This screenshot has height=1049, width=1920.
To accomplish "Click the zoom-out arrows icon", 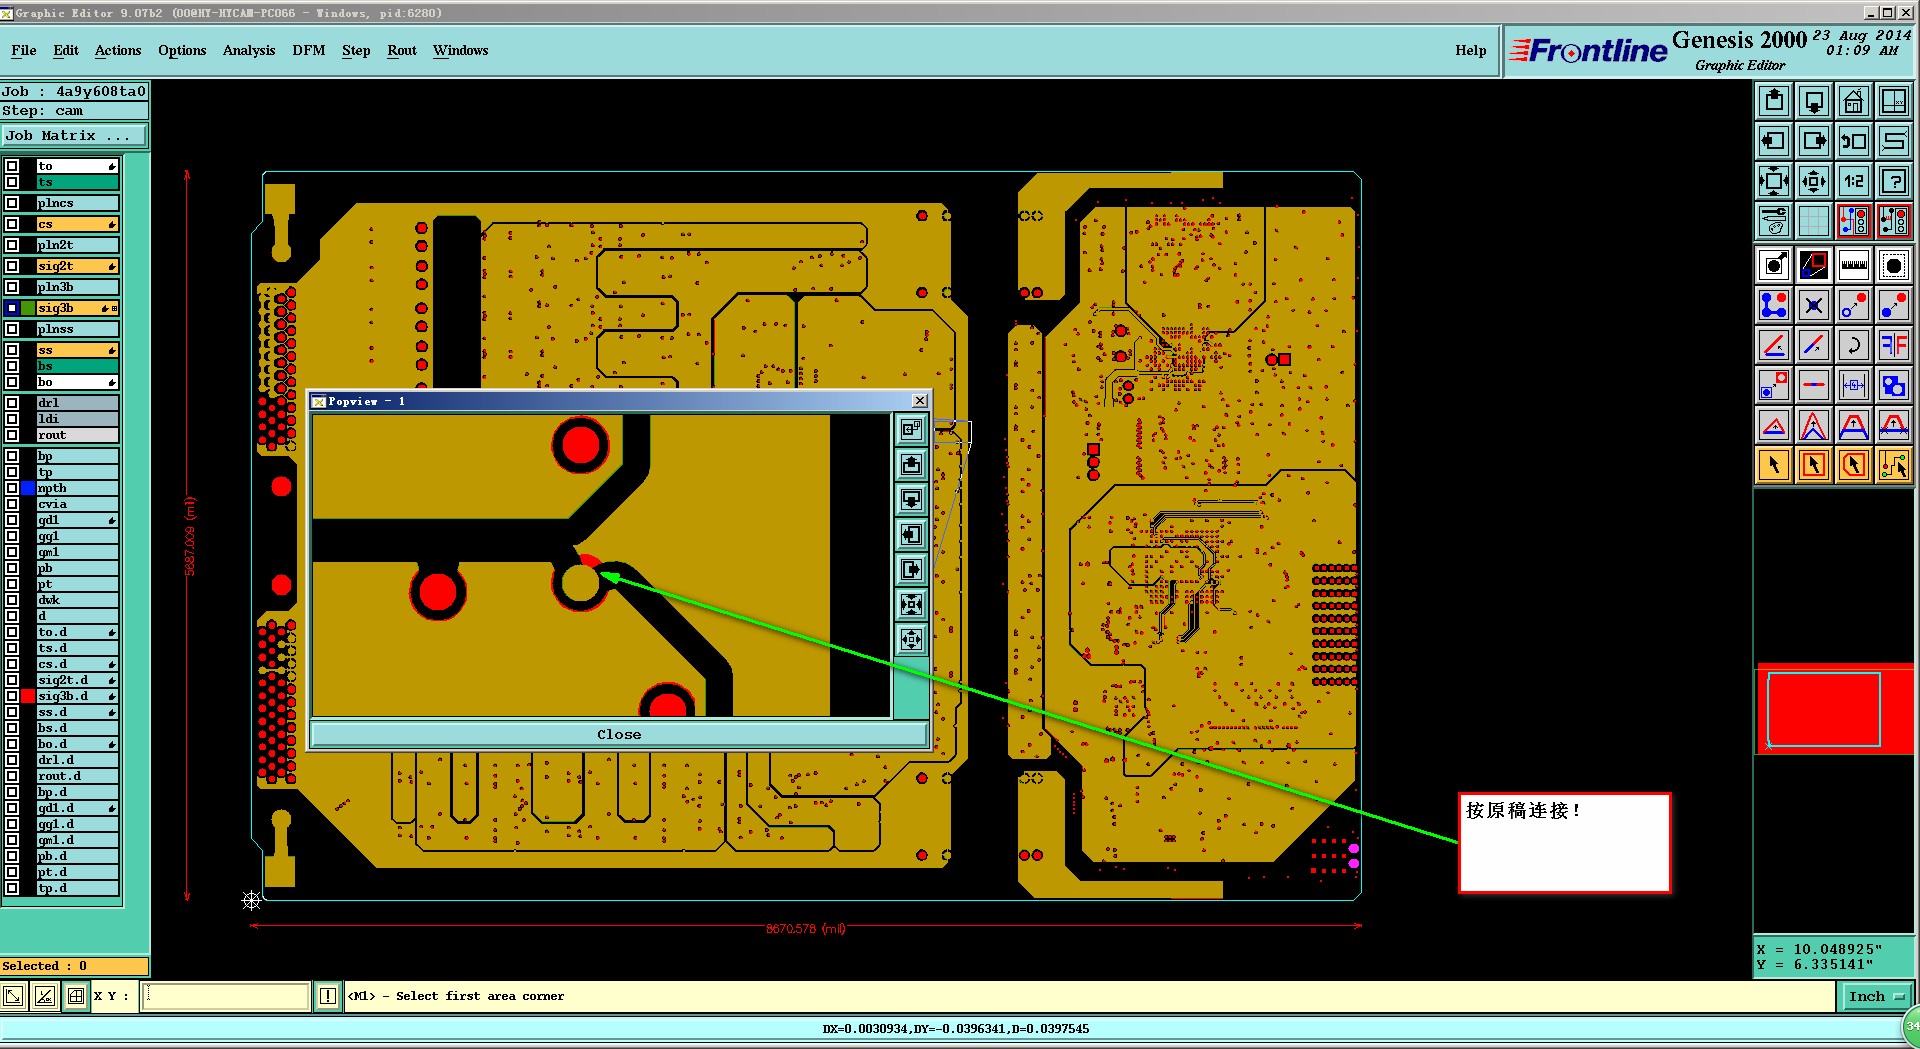I will coord(1814,181).
